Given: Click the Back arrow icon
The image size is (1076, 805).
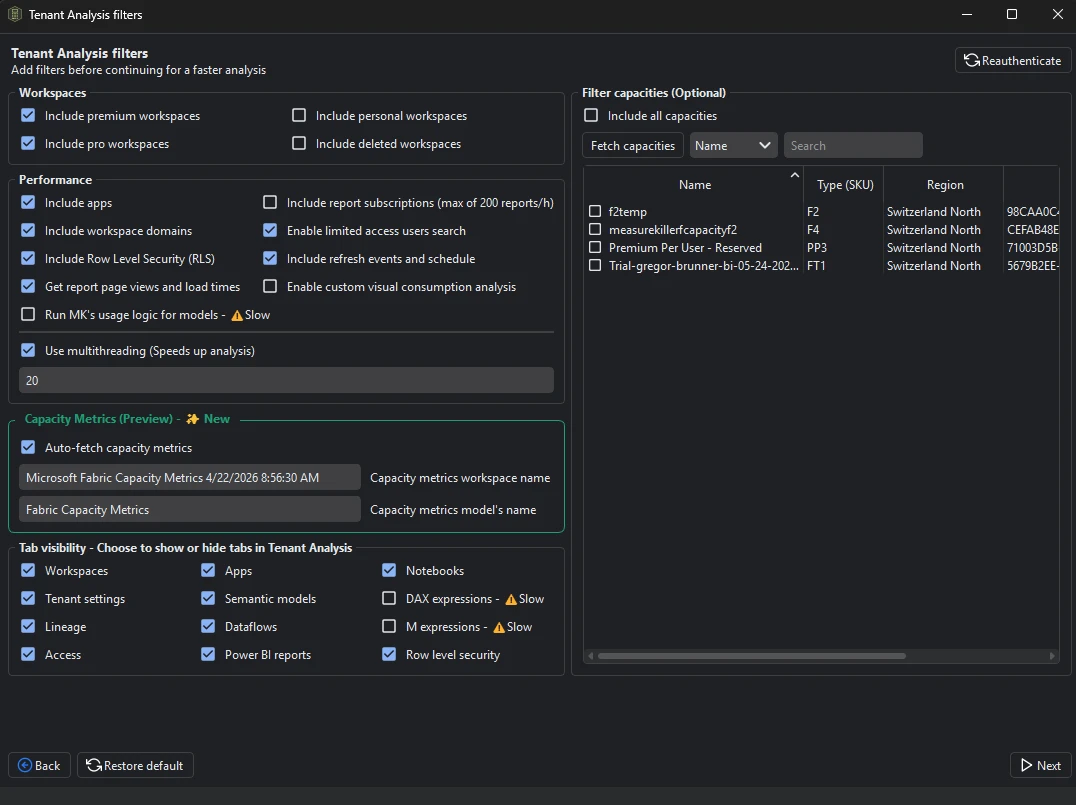Looking at the screenshot, I should point(25,765).
